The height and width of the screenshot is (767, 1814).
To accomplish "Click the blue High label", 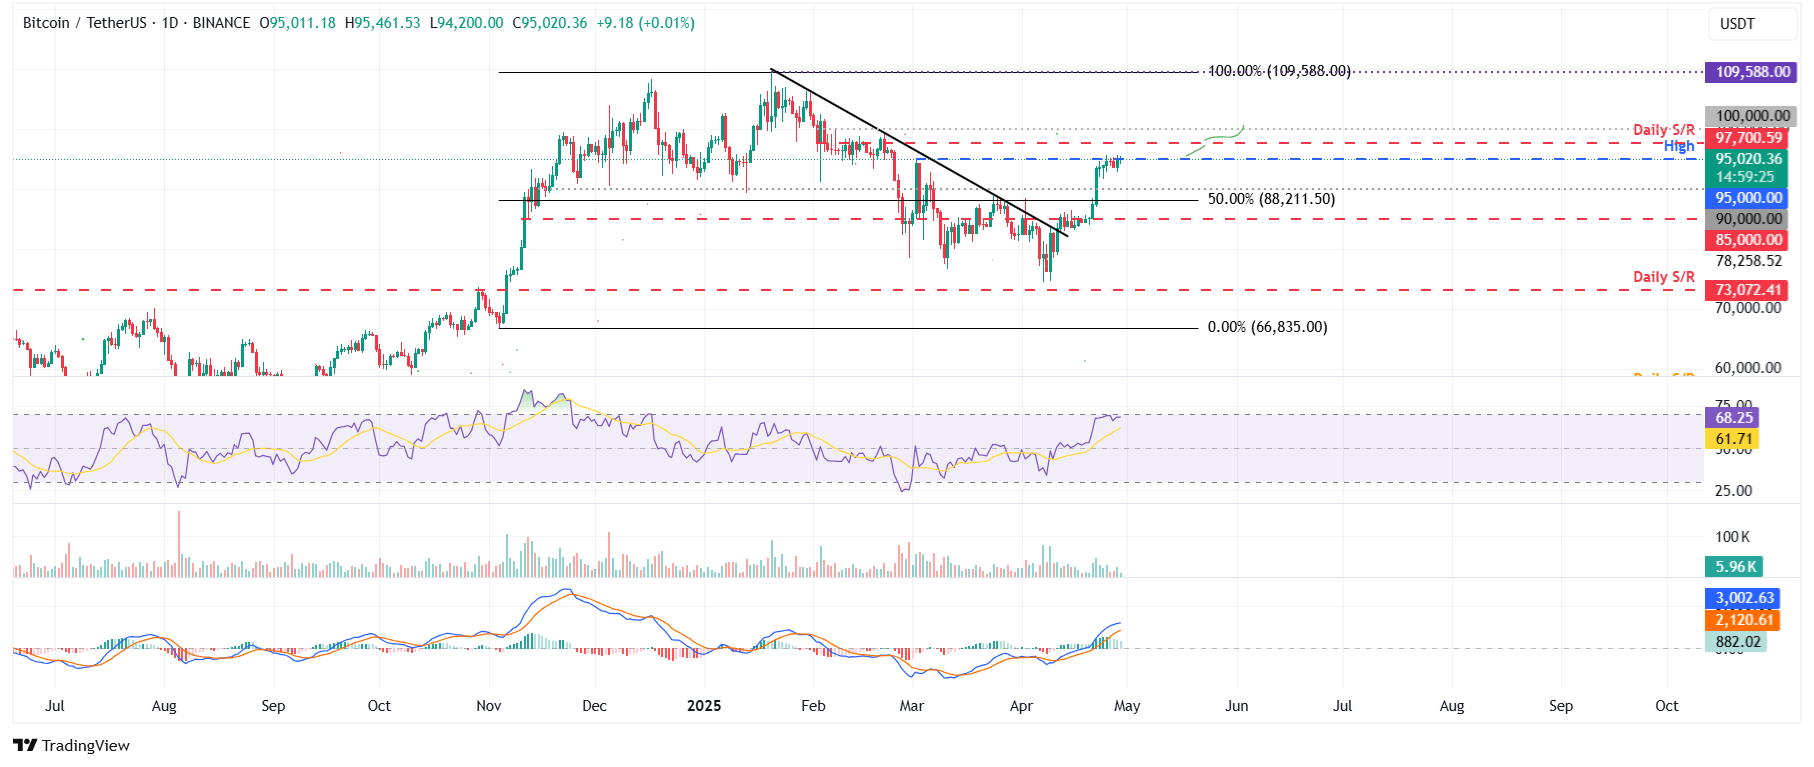I will 1679,146.
